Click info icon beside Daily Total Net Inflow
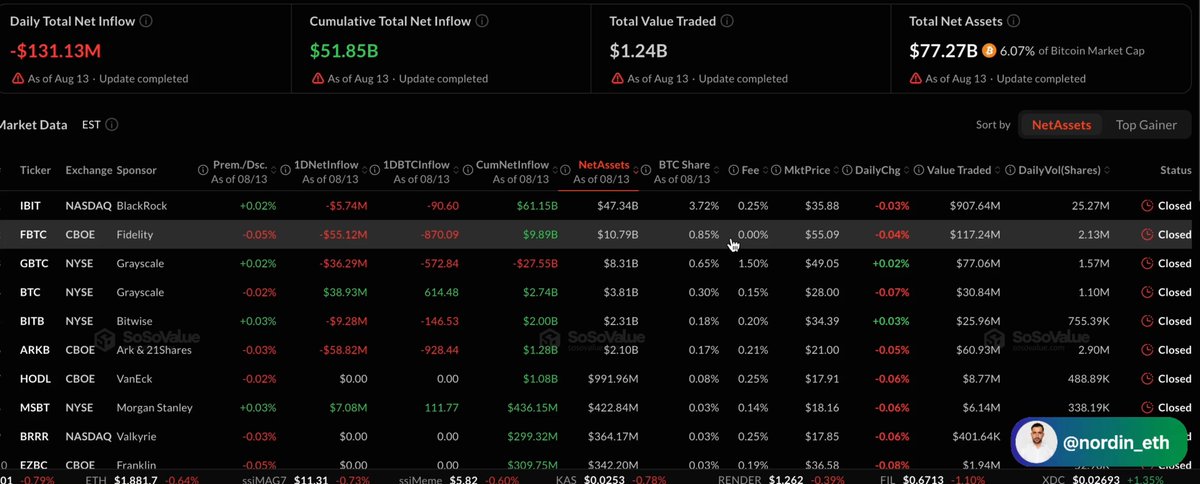The width and height of the screenshot is (1200, 484). 147,20
